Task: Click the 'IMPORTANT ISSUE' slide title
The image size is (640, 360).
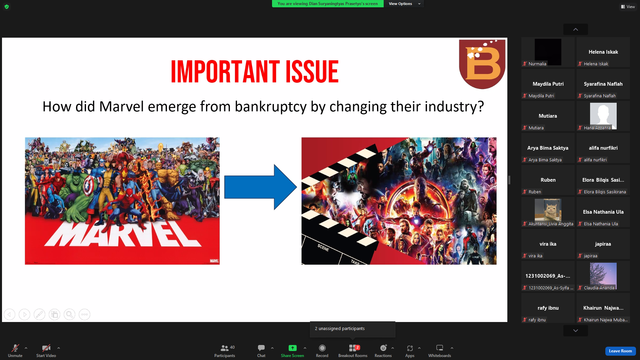Action: point(255,72)
